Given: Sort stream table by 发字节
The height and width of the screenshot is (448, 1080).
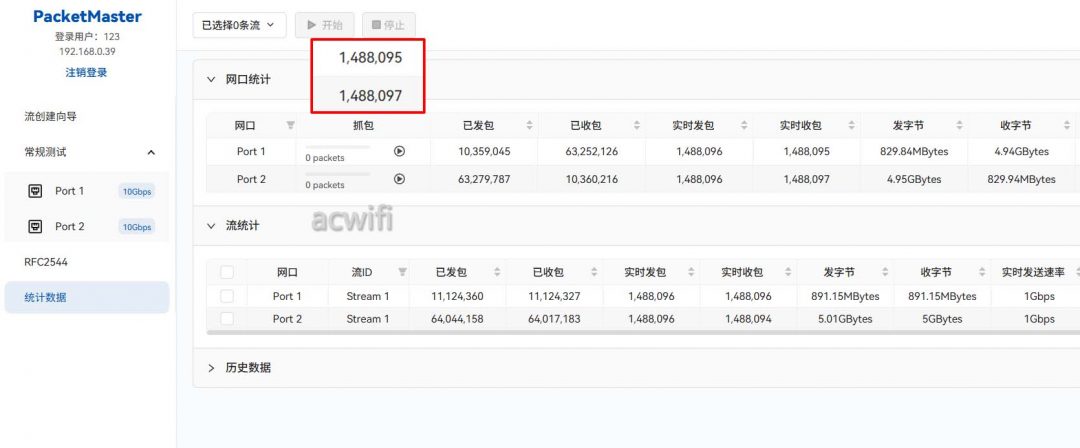Looking at the screenshot, I should click(x=885, y=272).
